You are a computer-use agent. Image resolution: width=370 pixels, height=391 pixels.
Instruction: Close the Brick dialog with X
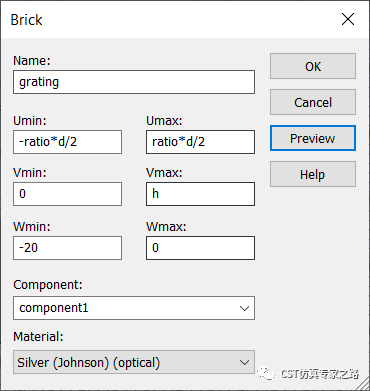click(x=348, y=19)
